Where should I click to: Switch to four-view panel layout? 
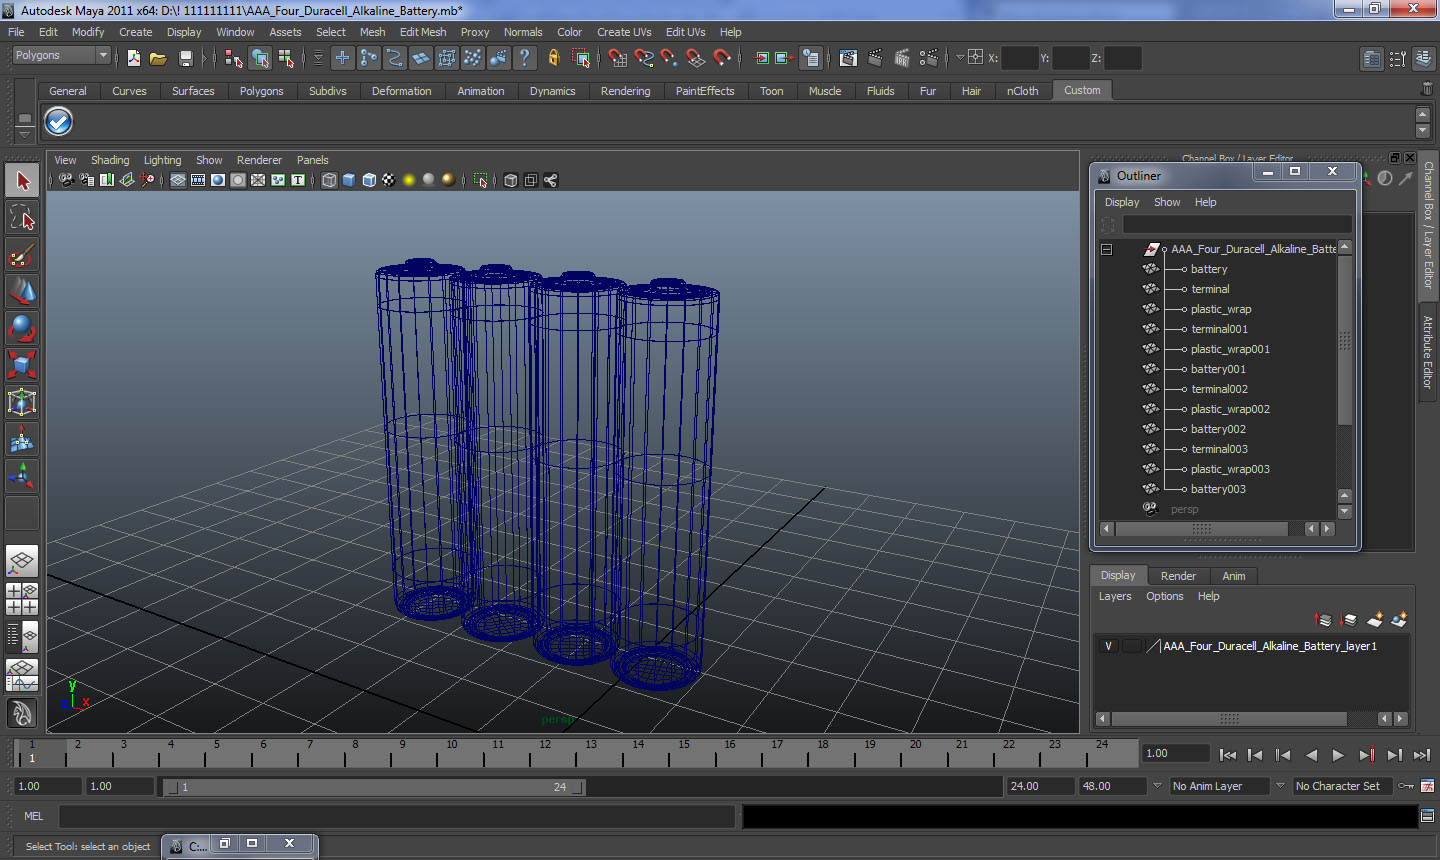pos(22,598)
